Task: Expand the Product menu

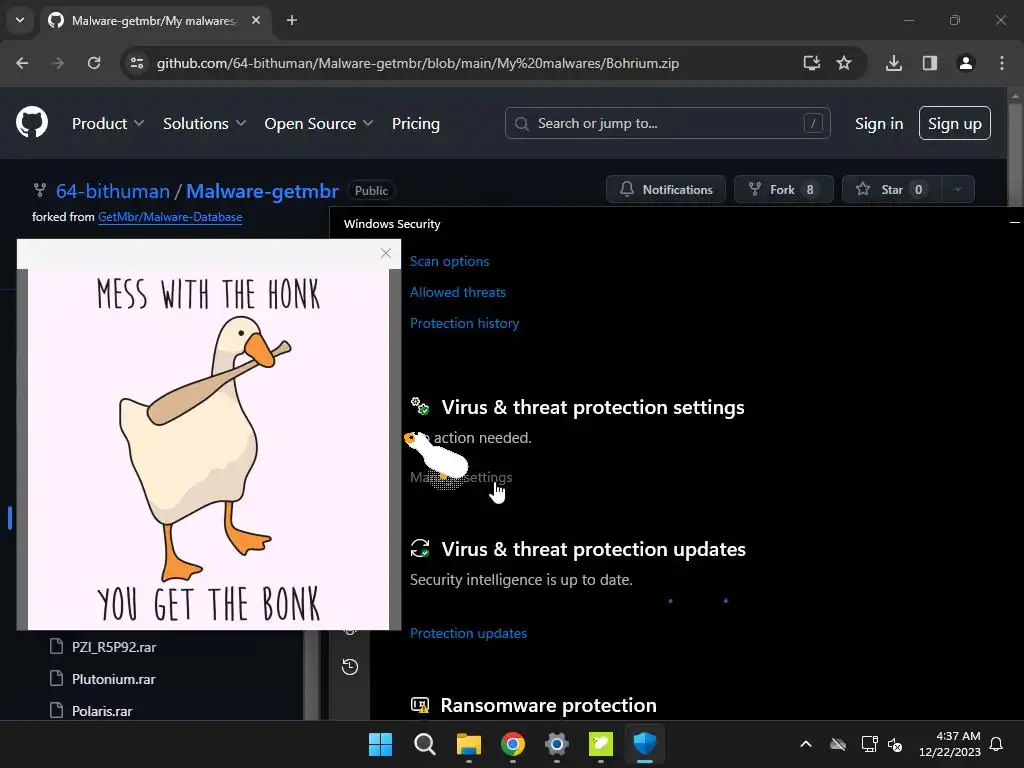Action: (x=108, y=123)
